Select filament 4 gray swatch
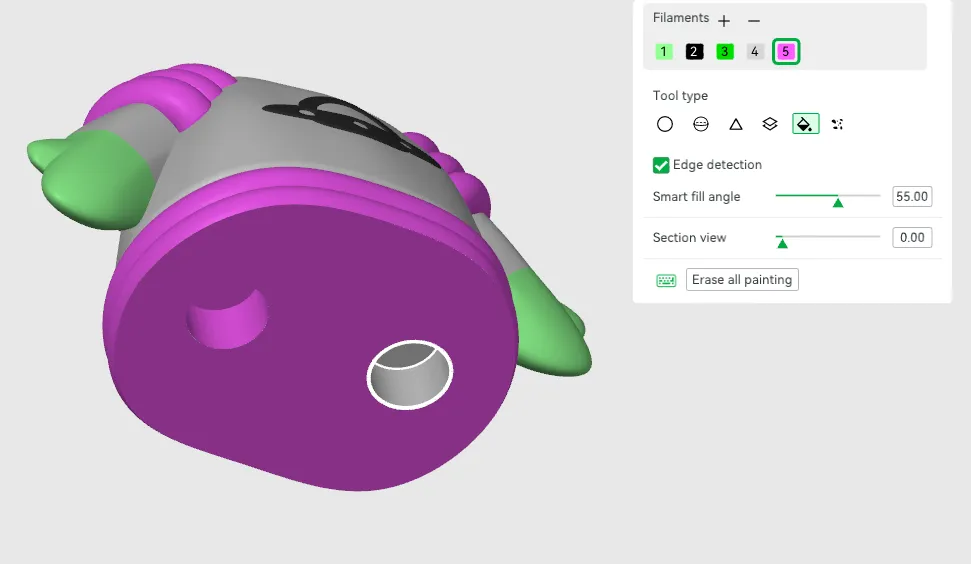 [x=755, y=51]
